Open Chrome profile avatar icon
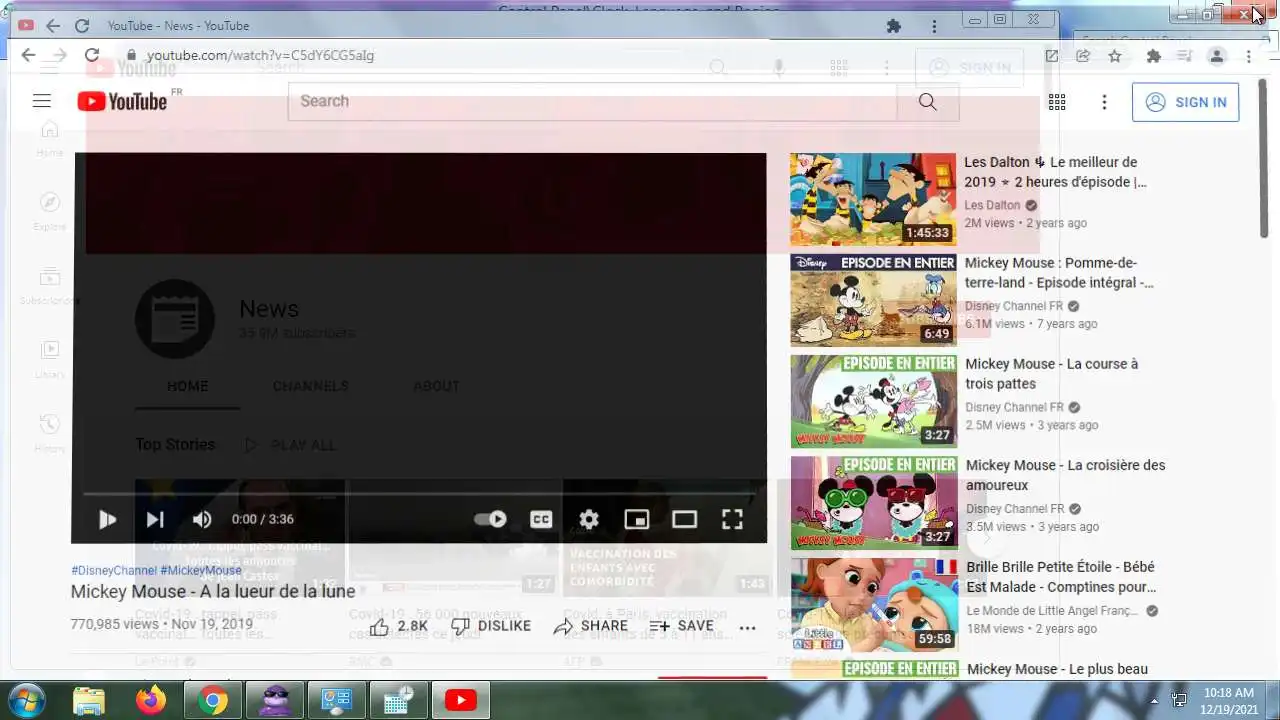 (x=1216, y=56)
